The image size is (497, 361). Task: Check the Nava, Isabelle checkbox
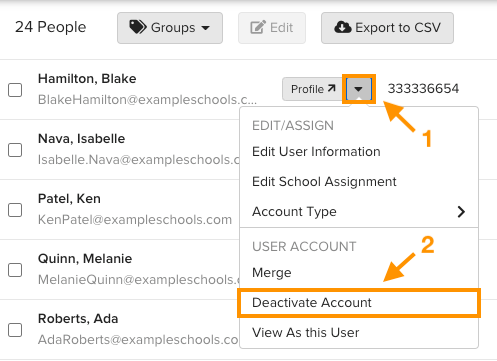pos(15,150)
